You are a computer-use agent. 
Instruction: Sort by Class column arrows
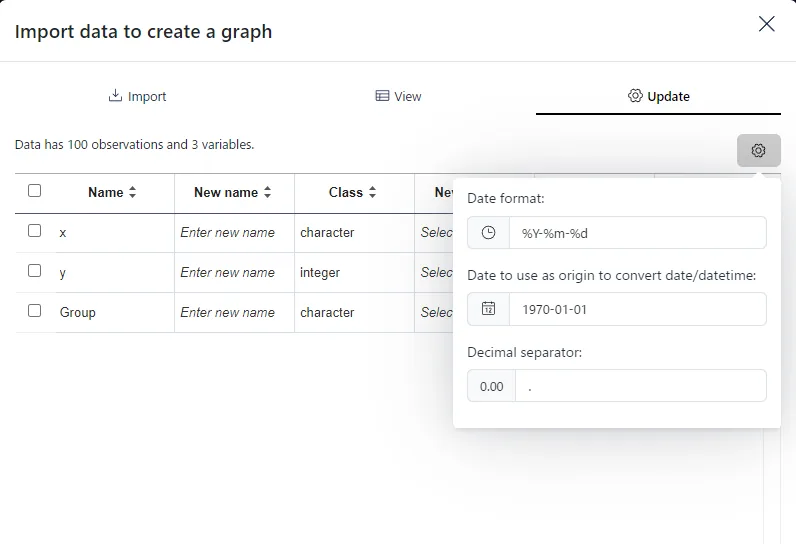(372, 192)
